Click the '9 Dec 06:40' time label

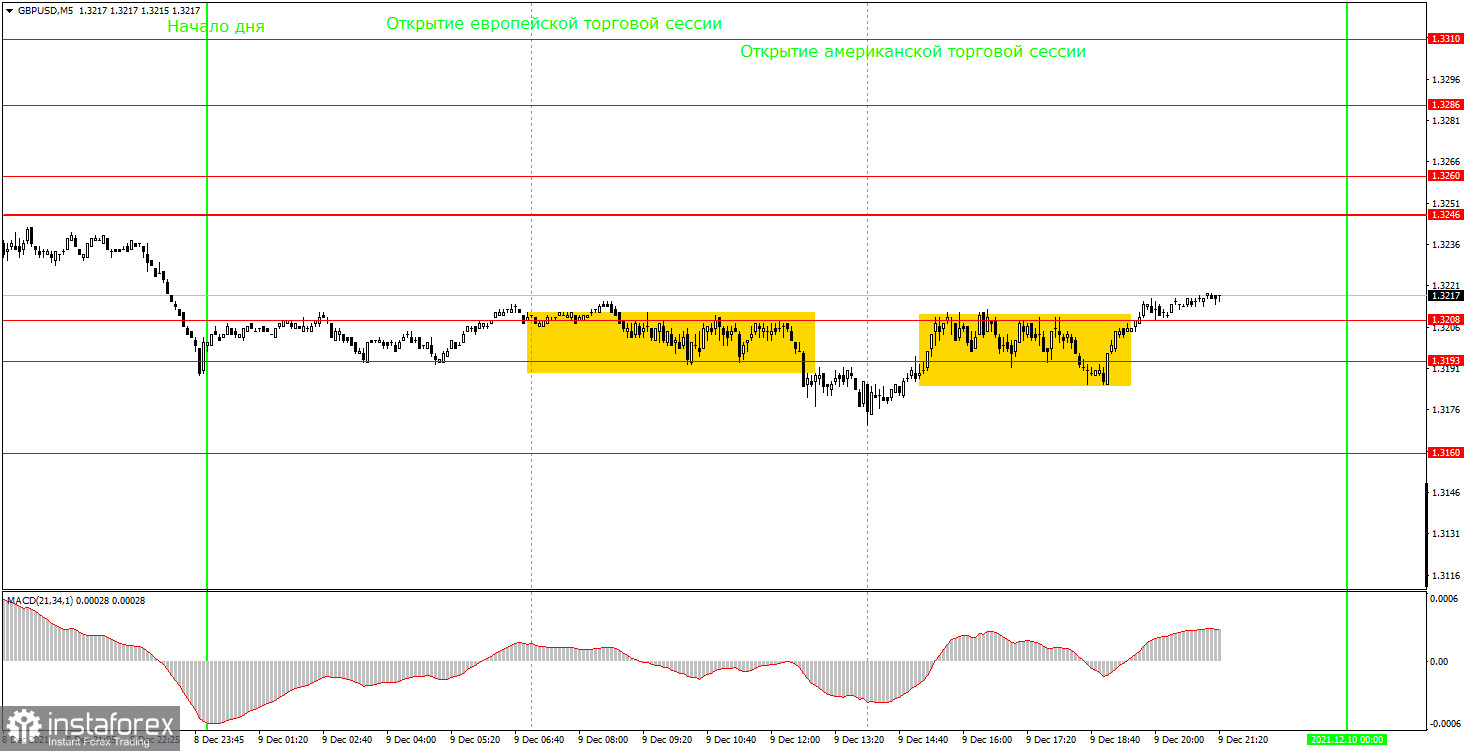541,740
